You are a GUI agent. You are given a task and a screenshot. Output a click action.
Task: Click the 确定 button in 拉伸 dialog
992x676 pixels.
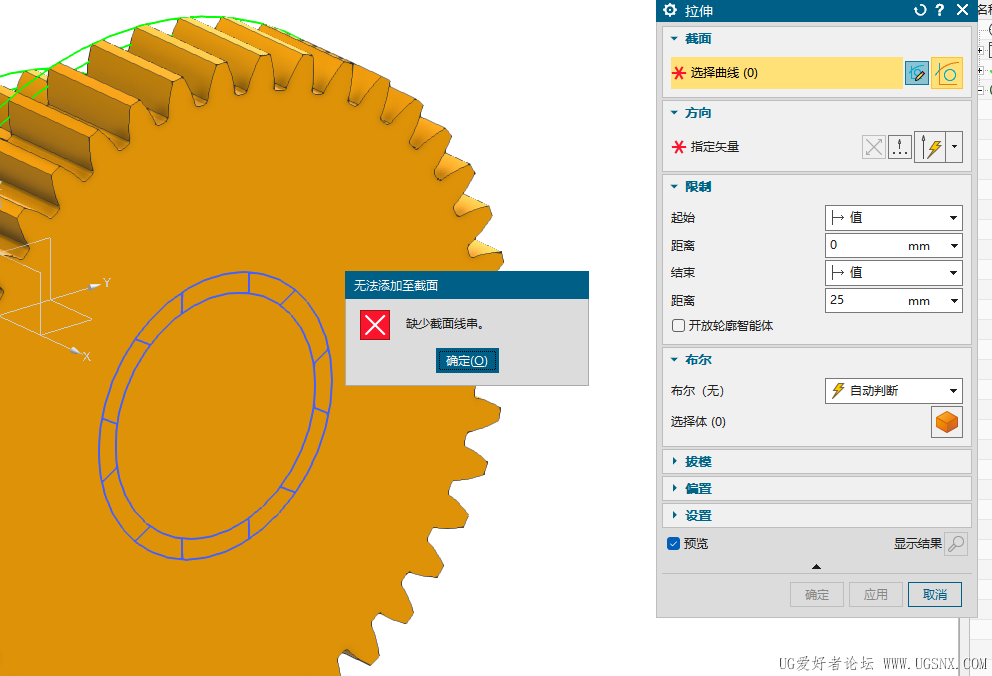click(817, 594)
